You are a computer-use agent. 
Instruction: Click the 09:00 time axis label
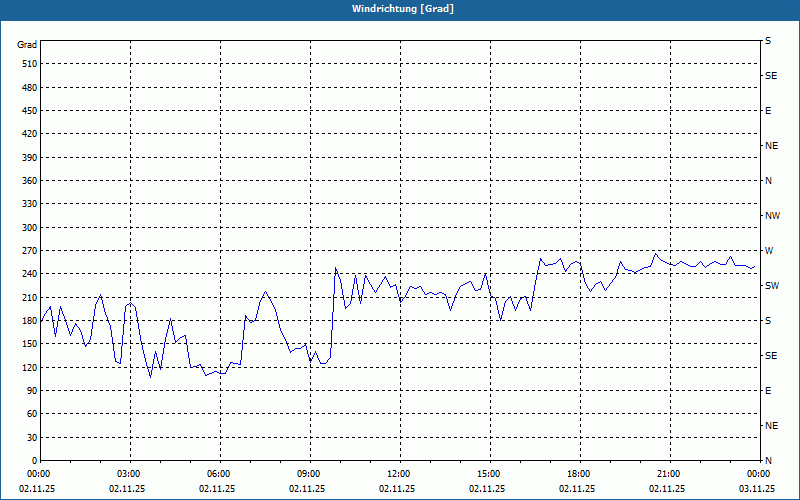(x=310, y=474)
